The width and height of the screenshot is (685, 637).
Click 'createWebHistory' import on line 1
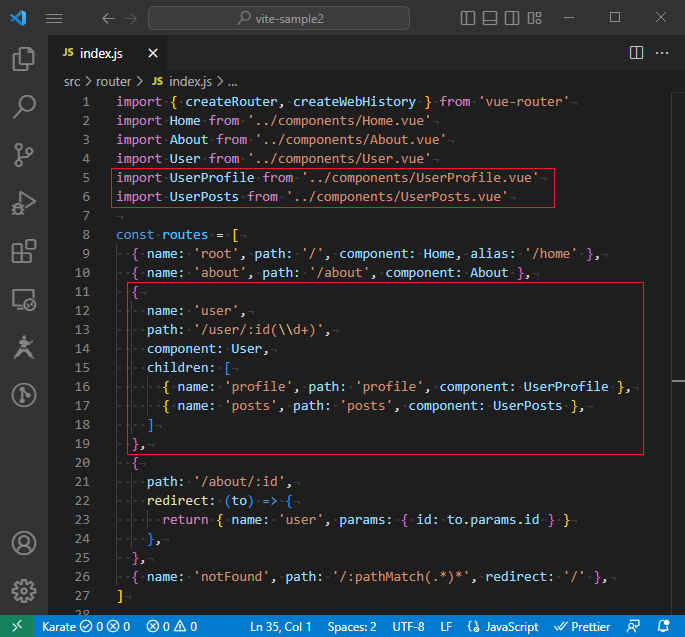tap(354, 102)
